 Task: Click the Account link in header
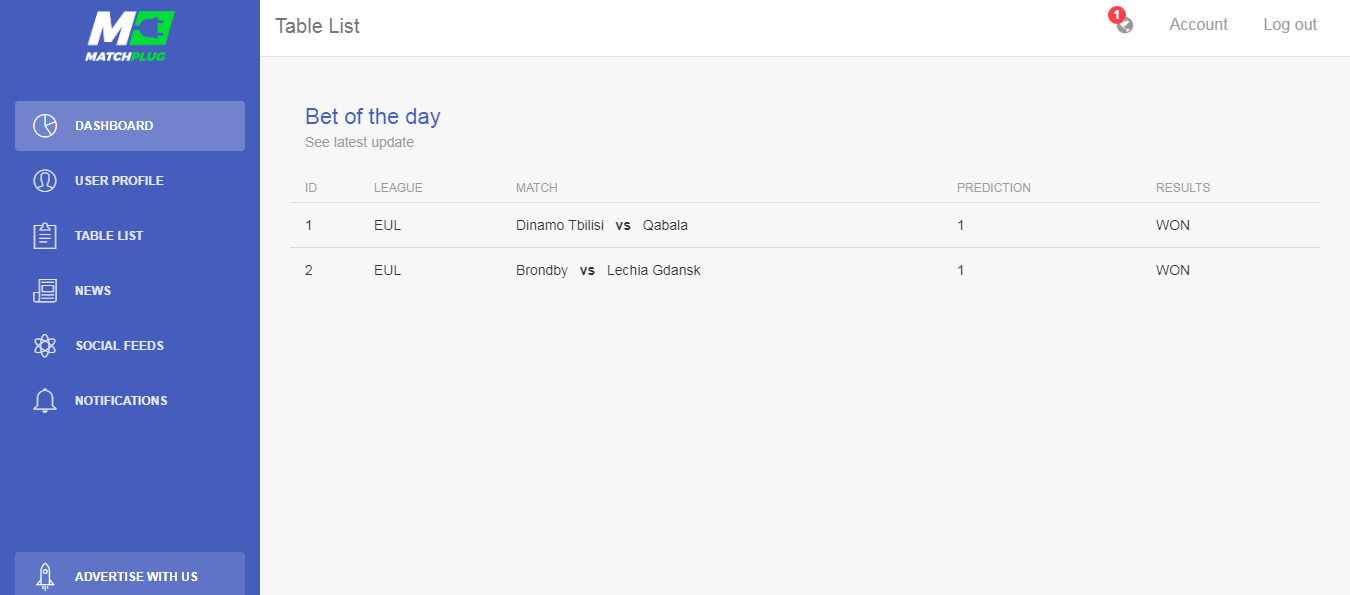[x=1198, y=25]
